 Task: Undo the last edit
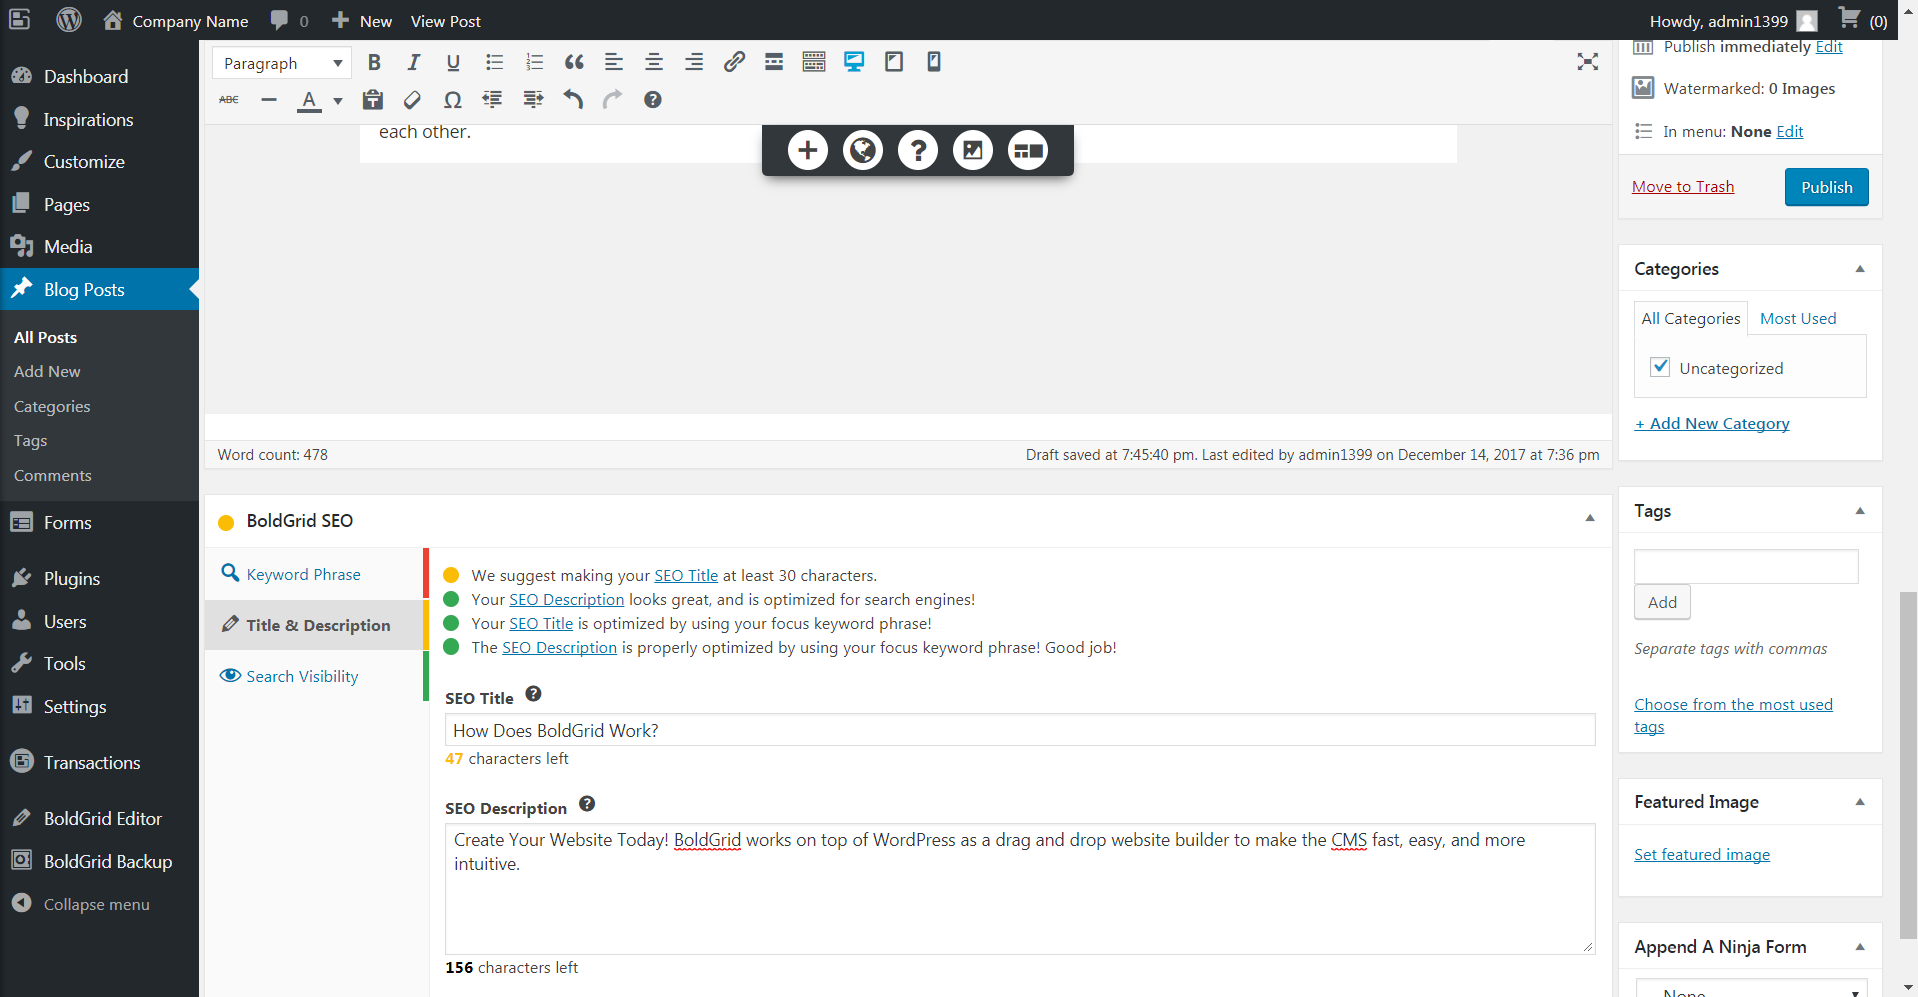click(x=573, y=100)
